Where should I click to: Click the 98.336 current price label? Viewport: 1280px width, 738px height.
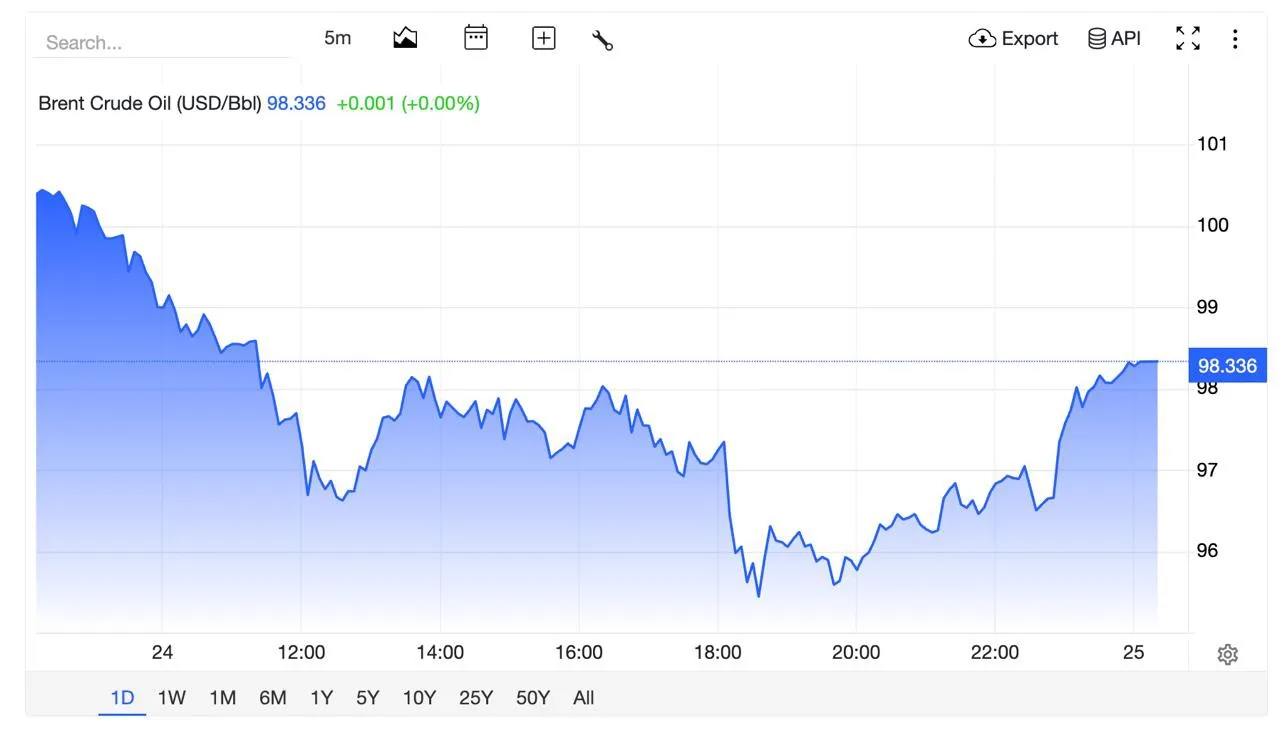click(1227, 365)
